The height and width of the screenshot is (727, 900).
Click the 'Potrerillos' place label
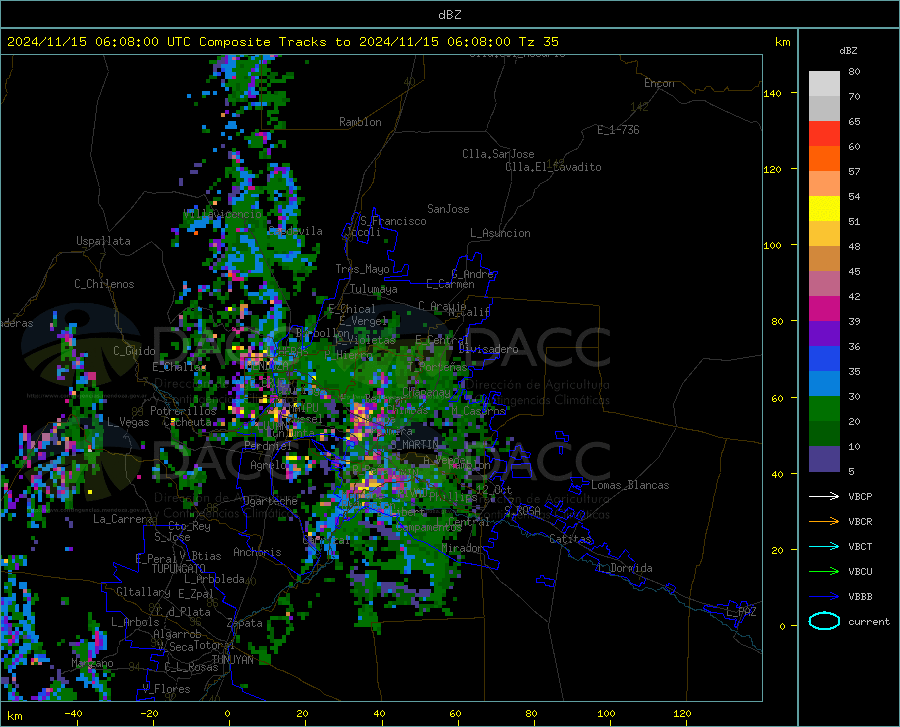point(183,411)
